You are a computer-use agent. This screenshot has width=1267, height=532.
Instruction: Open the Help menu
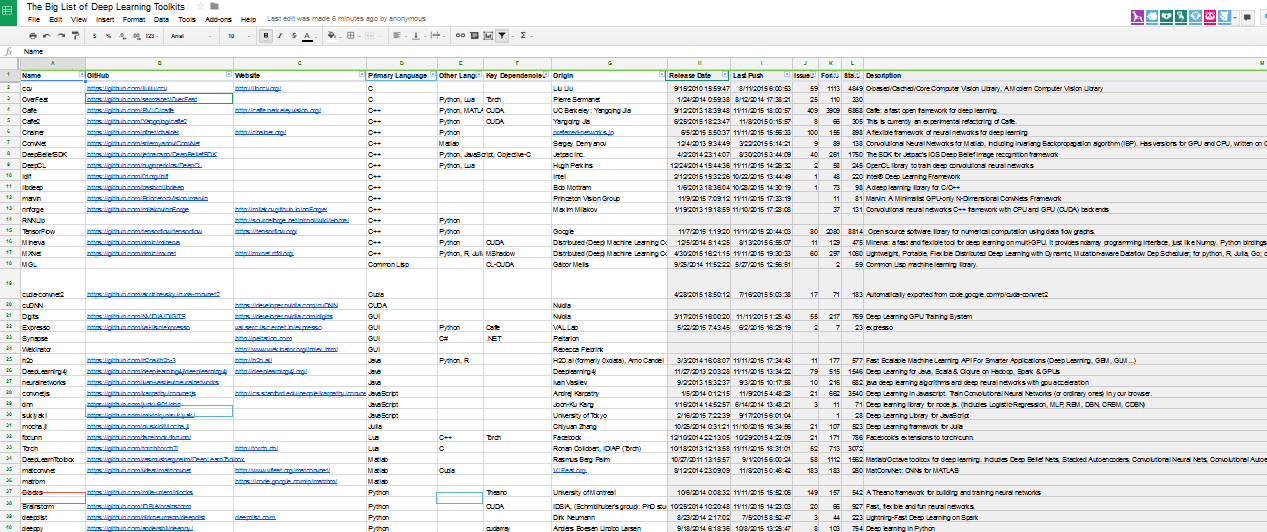248,19
